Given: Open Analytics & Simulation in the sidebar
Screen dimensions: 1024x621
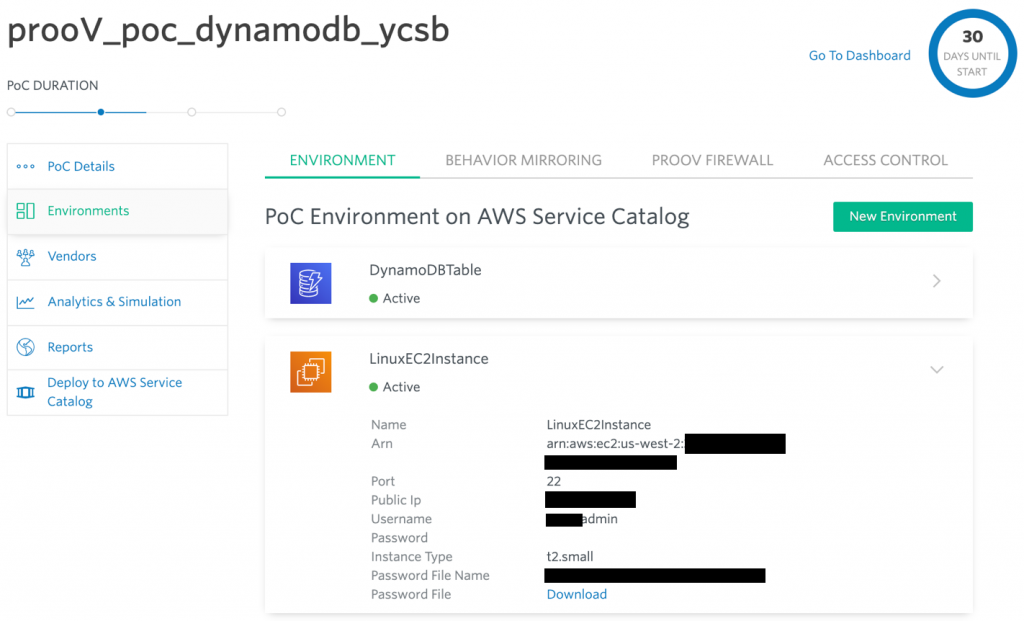Looking at the screenshot, I should (x=118, y=302).
